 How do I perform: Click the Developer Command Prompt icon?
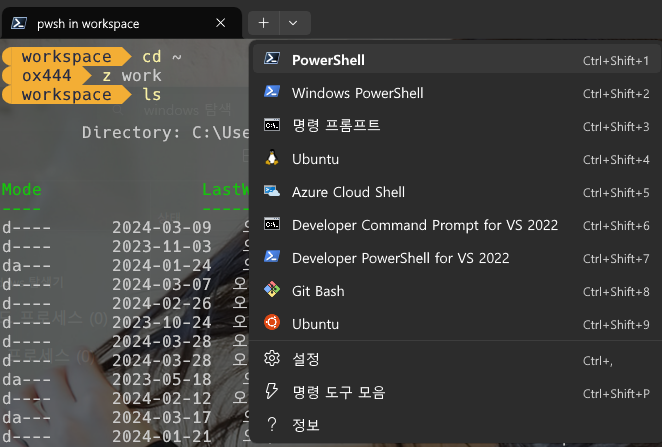272,224
